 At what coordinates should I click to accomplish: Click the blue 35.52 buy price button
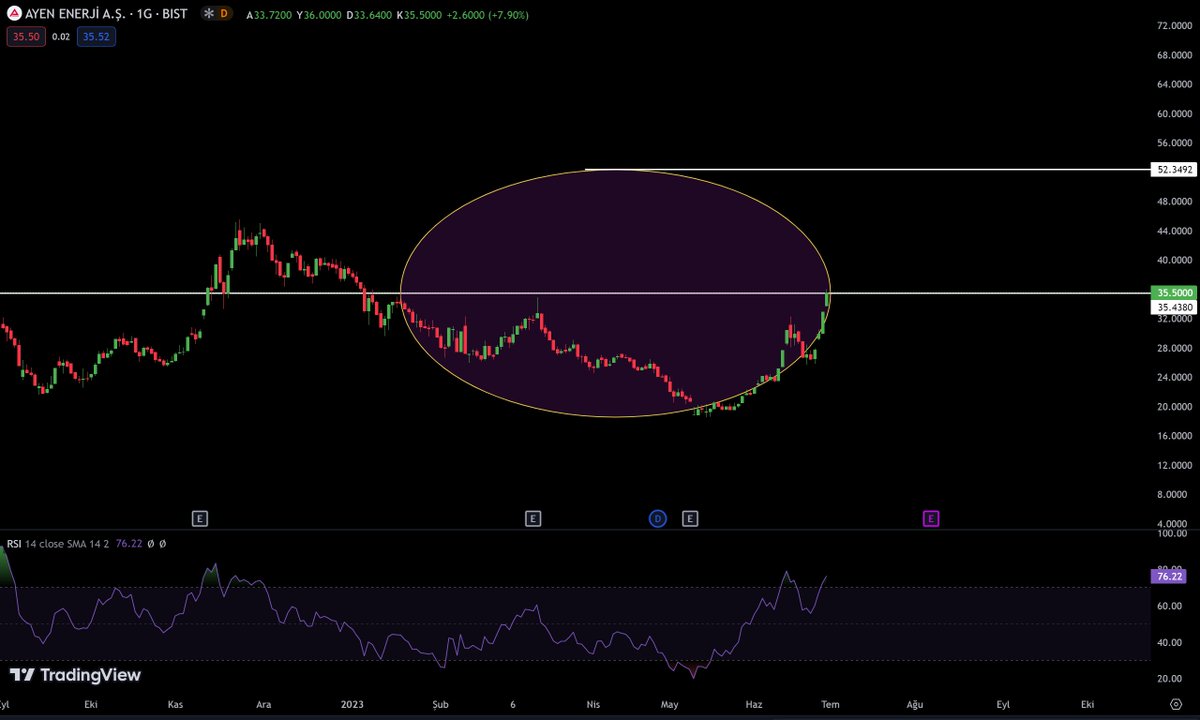(96, 36)
